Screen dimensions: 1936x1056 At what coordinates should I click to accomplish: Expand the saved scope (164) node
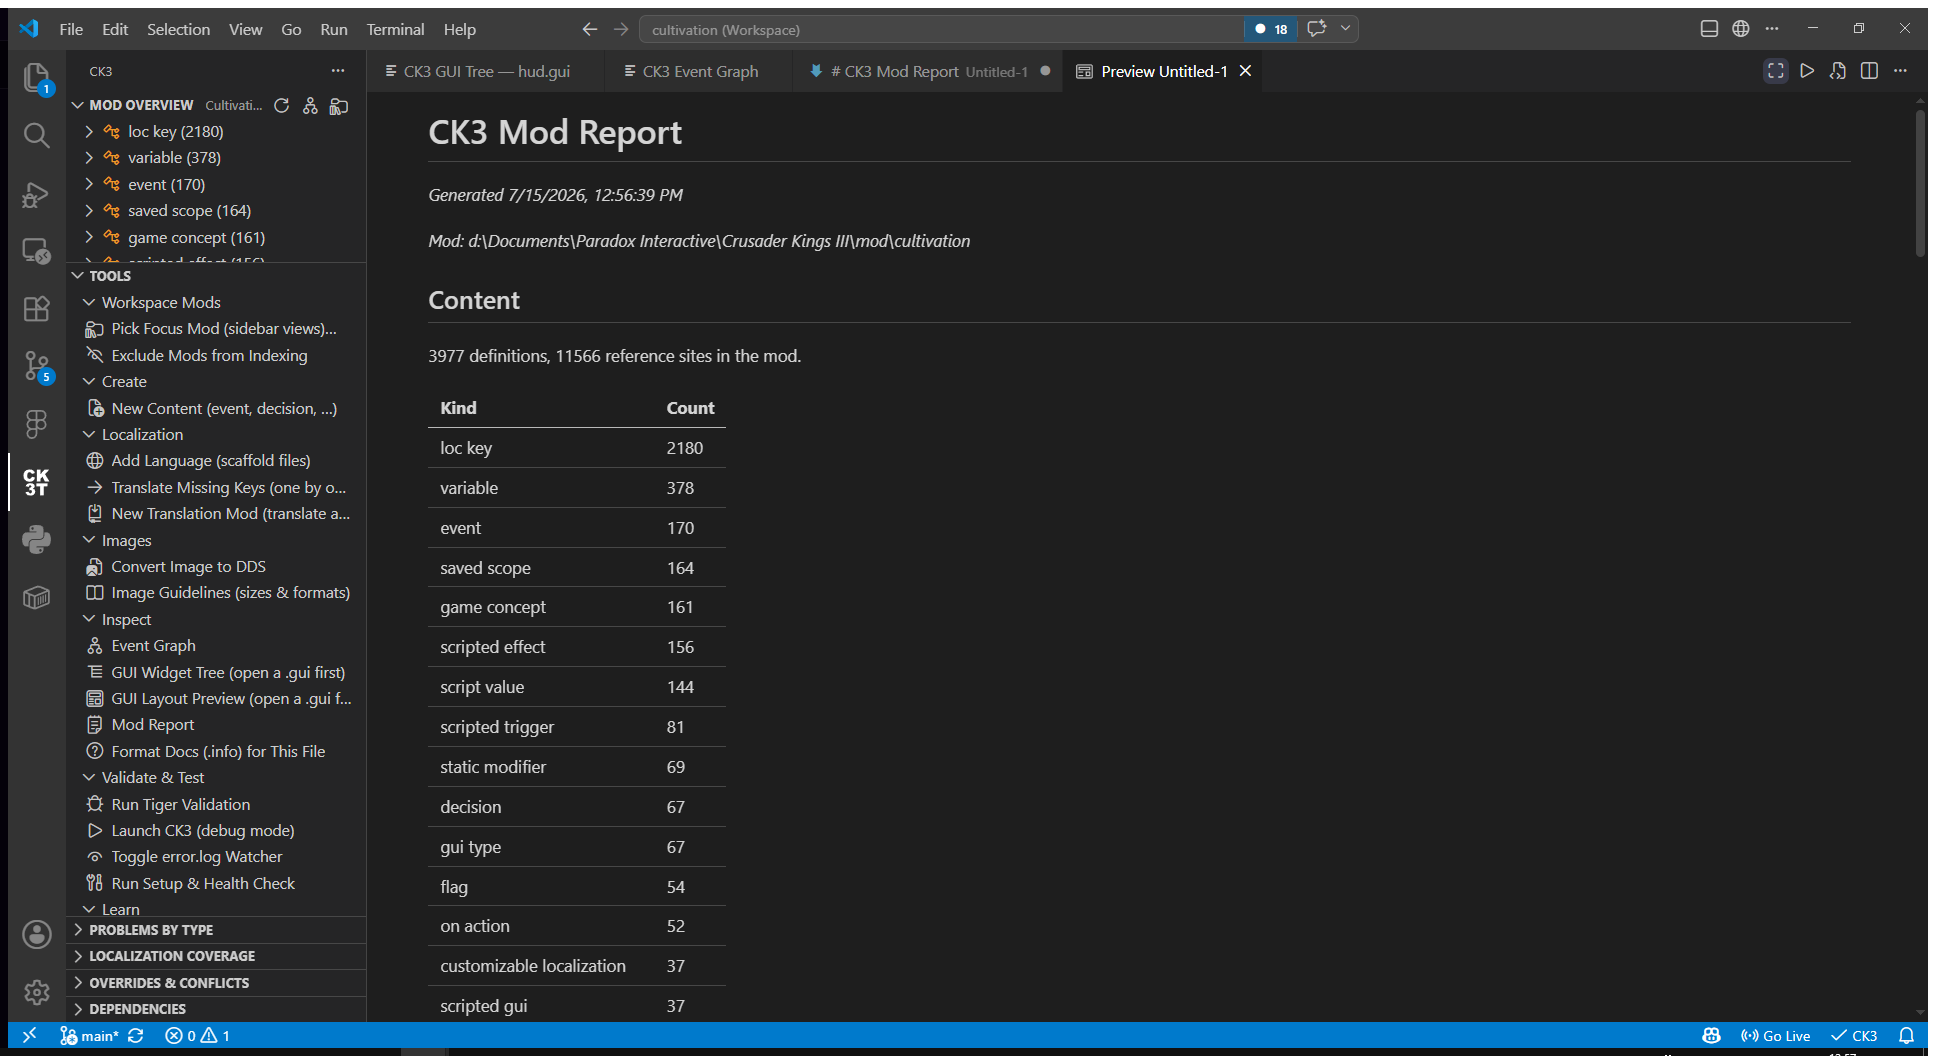tap(89, 210)
